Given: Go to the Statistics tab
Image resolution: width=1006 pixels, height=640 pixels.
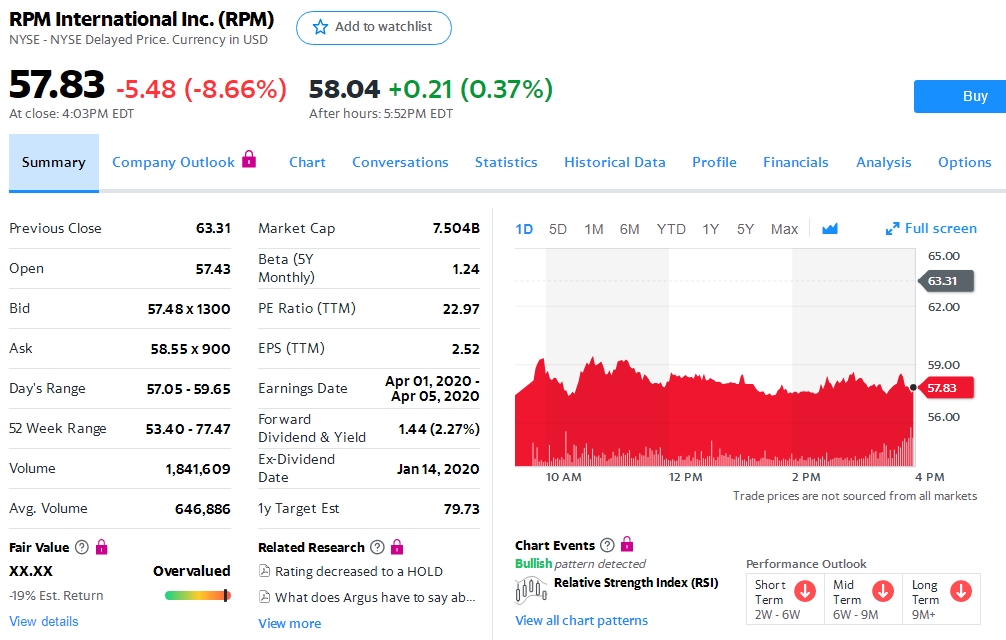Looking at the screenshot, I should pos(506,162).
